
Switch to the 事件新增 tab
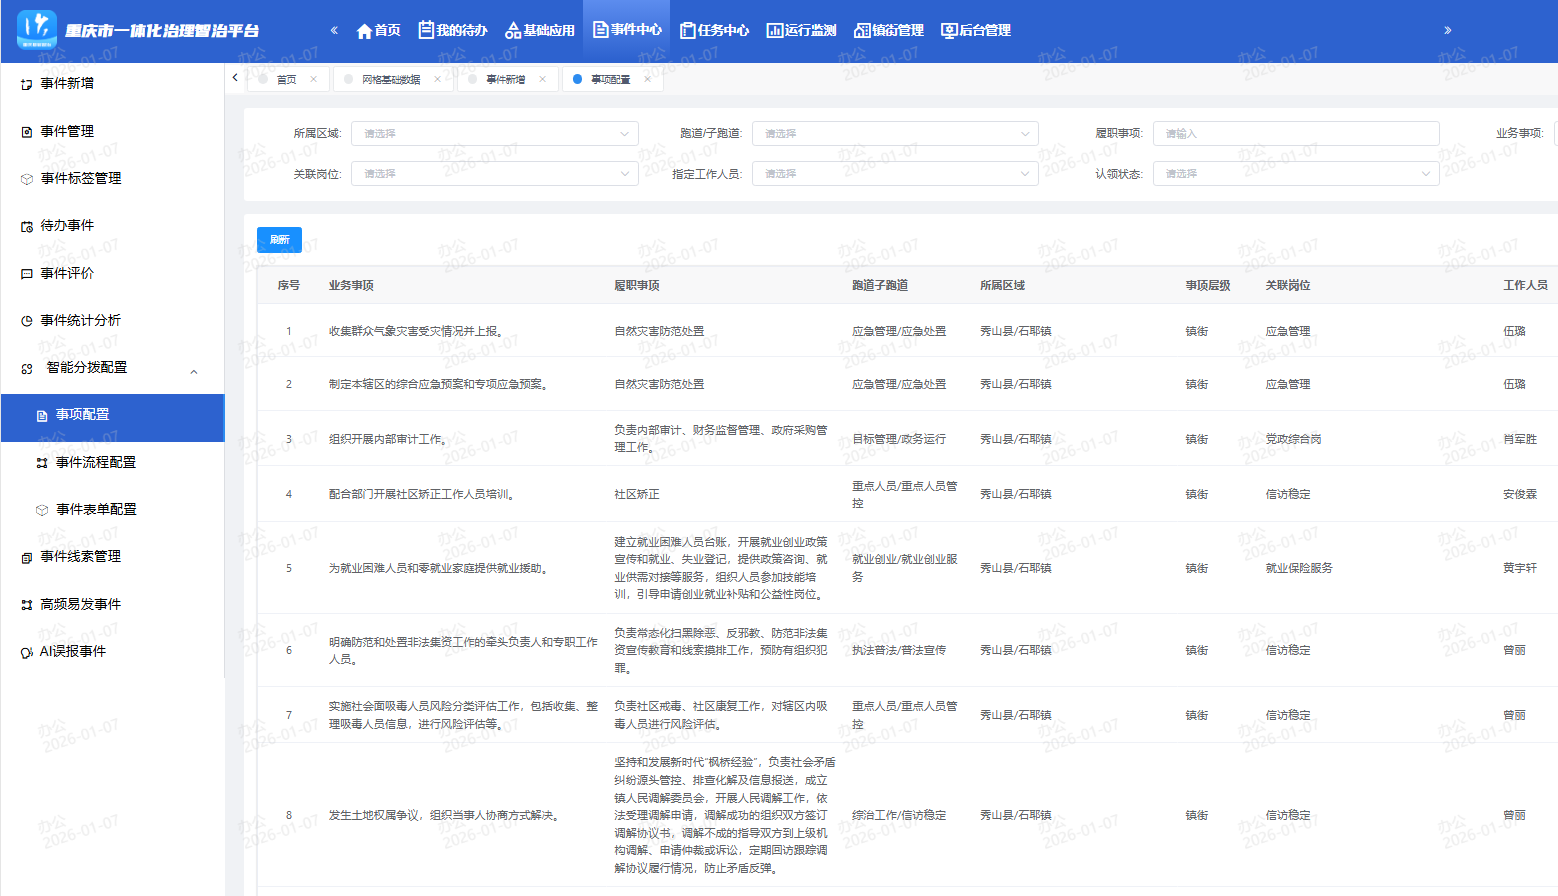pyautogui.click(x=505, y=80)
